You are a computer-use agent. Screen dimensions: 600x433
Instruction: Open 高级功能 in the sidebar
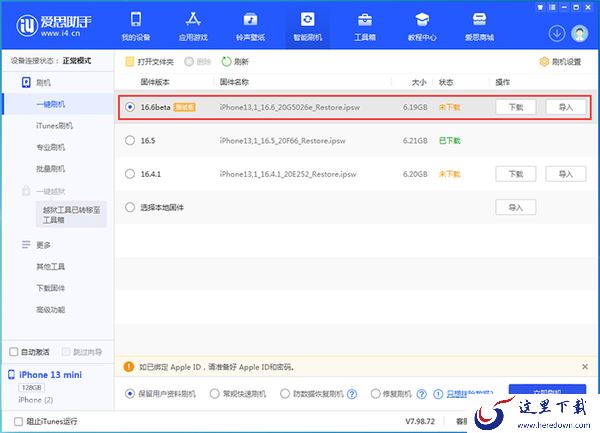(51, 309)
